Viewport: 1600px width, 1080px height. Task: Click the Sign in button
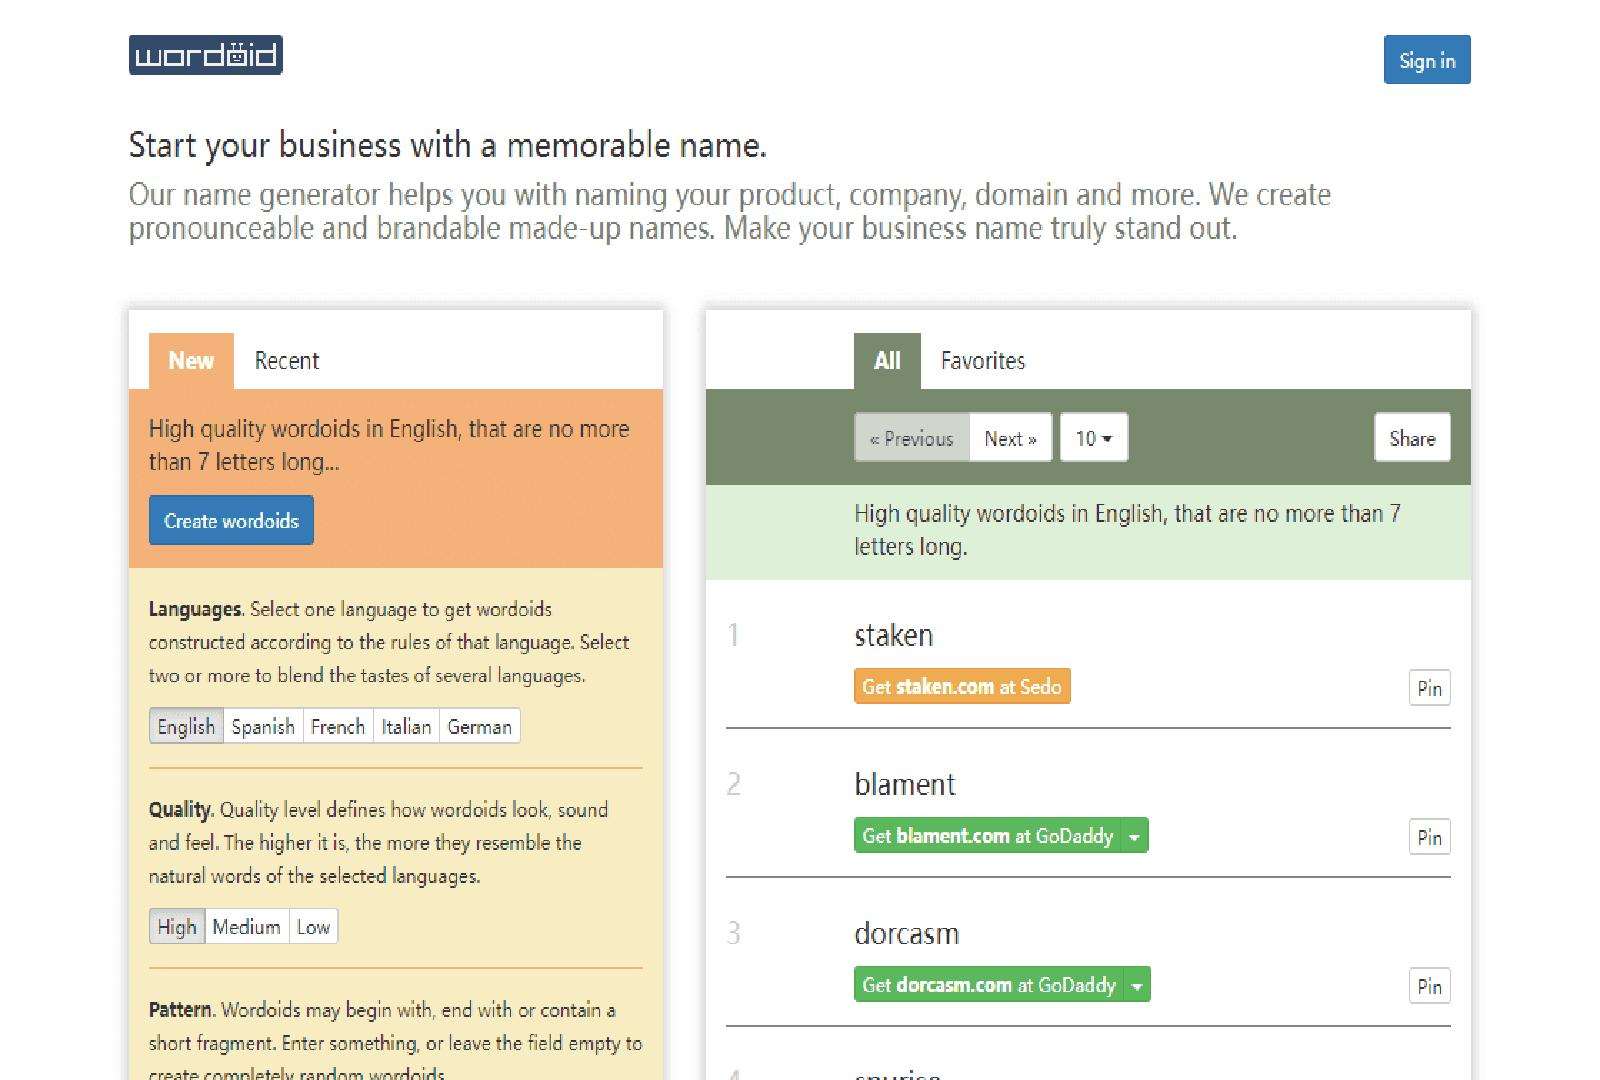(1426, 60)
